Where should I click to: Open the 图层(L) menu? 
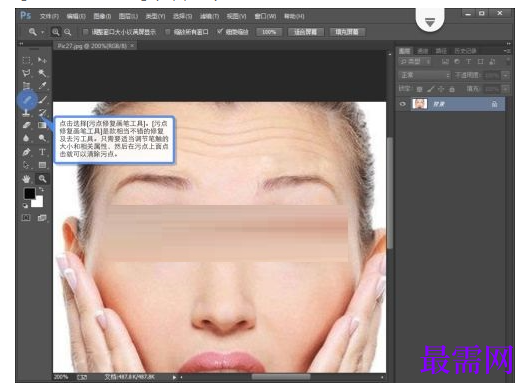coord(128,16)
